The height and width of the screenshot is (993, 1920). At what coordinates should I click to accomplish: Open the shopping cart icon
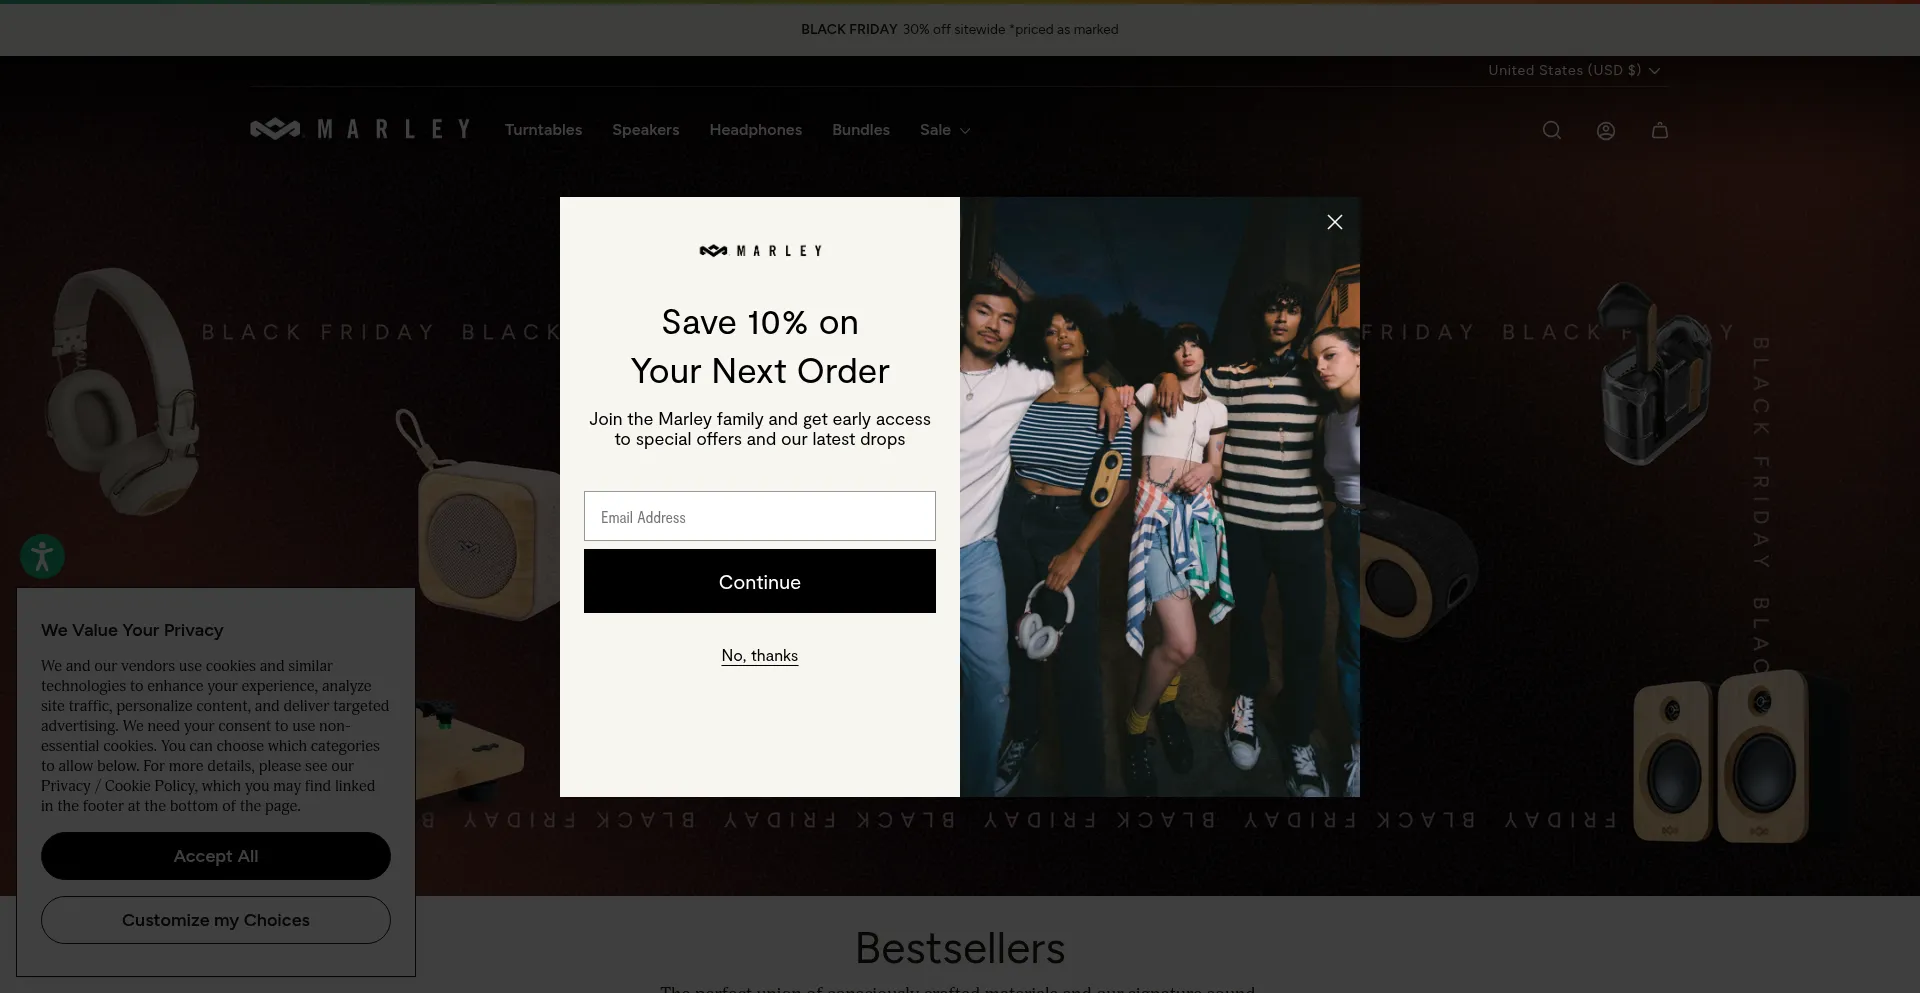(1660, 130)
